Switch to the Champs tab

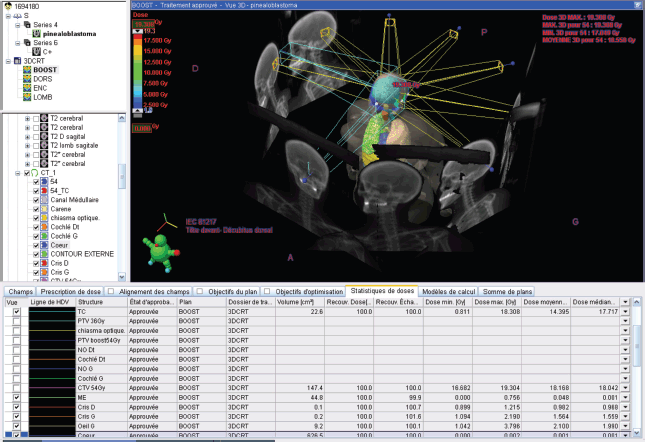[20, 292]
